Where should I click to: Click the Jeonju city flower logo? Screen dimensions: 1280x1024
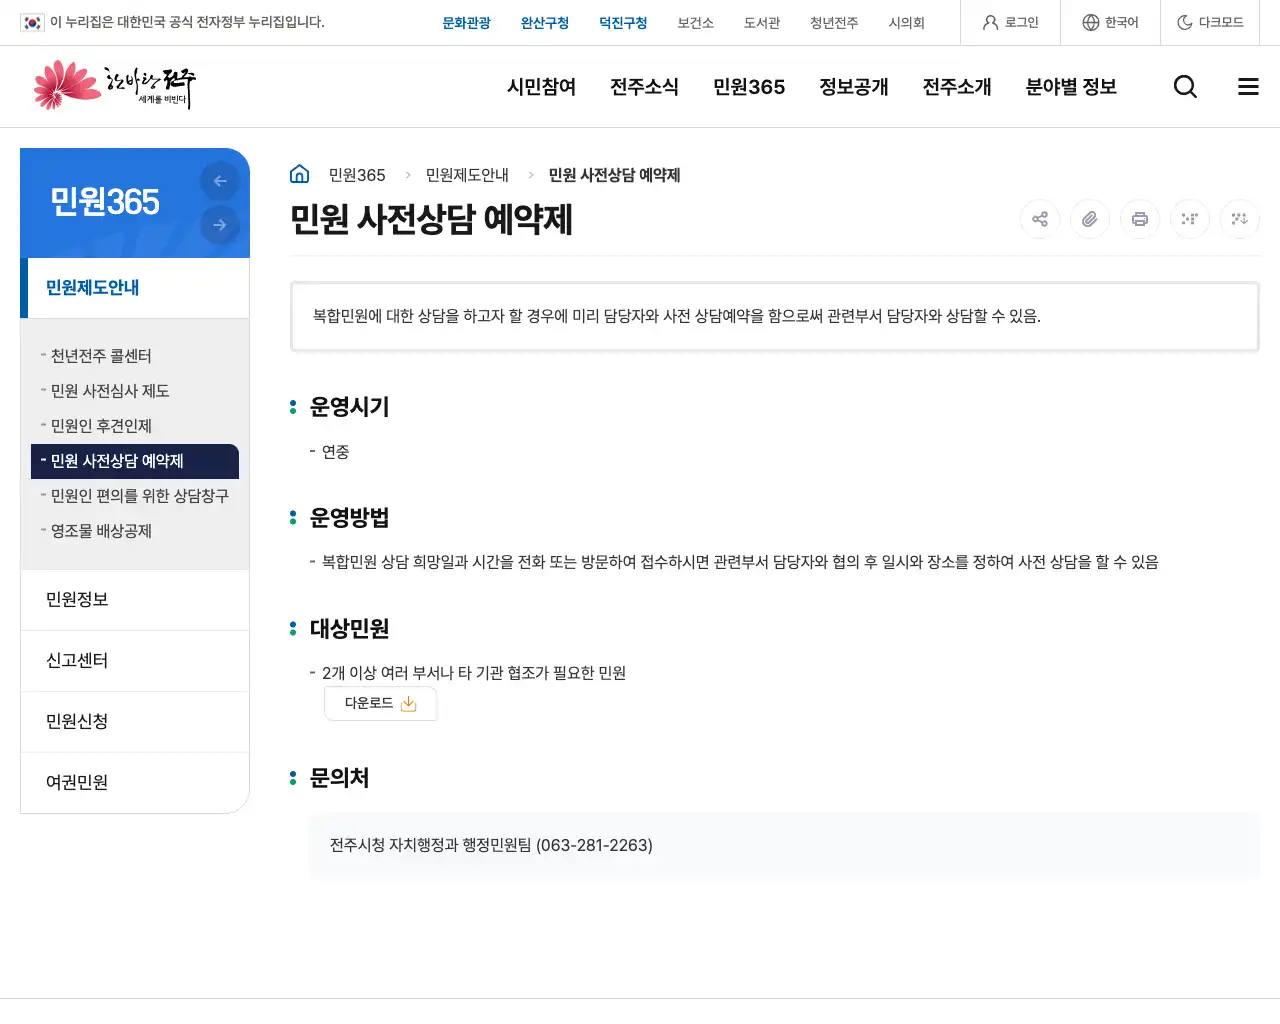tap(114, 86)
